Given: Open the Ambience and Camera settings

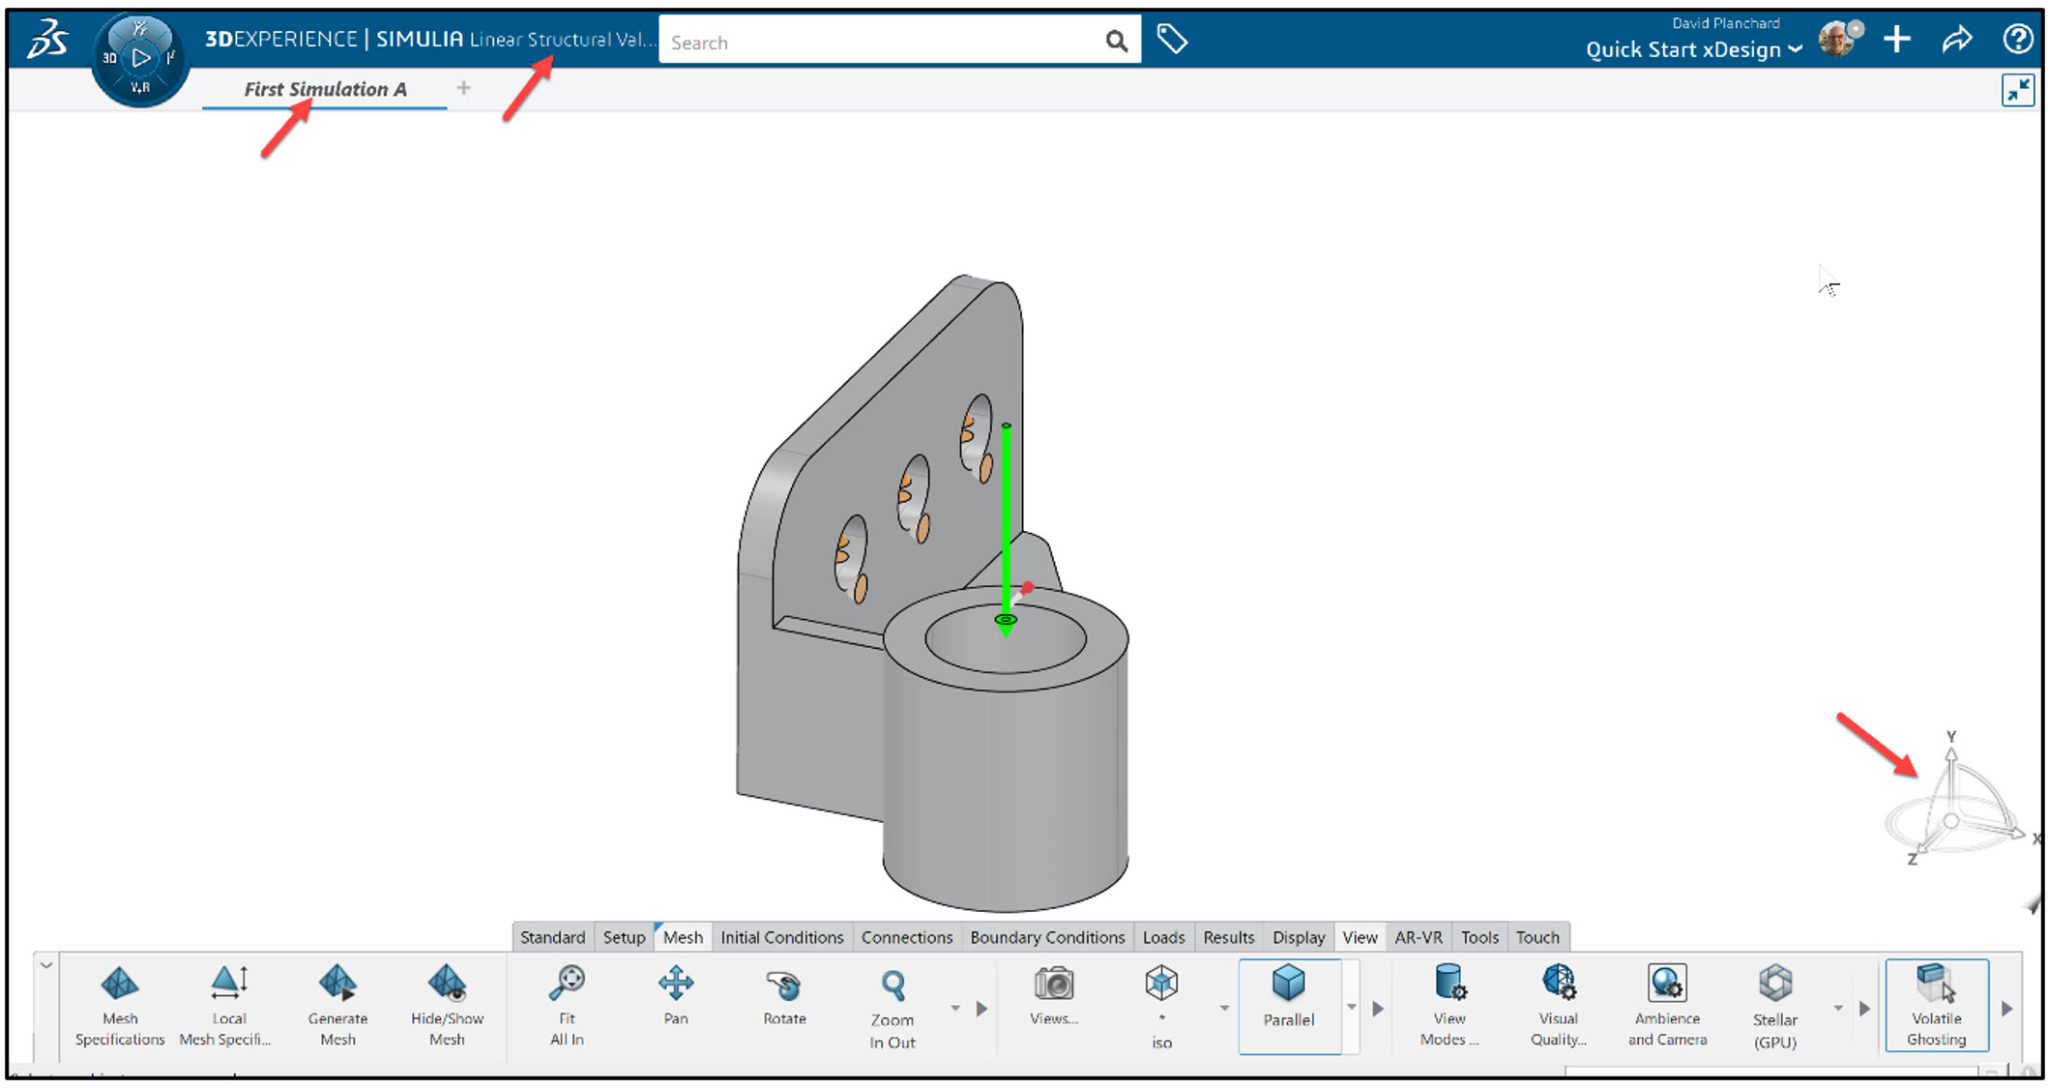Looking at the screenshot, I should (x=1666, y=1003).
